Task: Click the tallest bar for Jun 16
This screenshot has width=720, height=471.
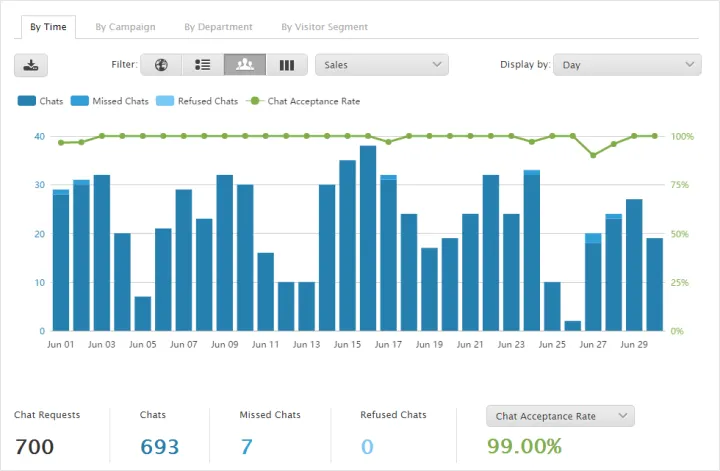Action: tap(368, 240)
